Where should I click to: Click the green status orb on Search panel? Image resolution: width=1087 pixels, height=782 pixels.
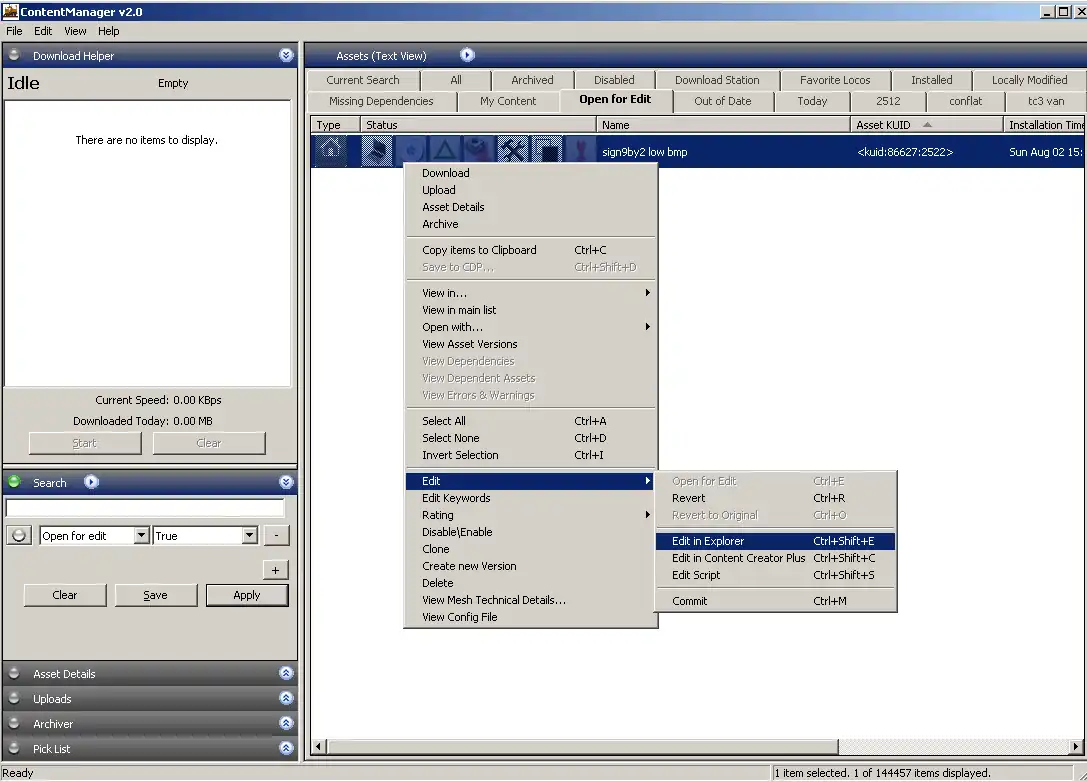tap(14, 482)
